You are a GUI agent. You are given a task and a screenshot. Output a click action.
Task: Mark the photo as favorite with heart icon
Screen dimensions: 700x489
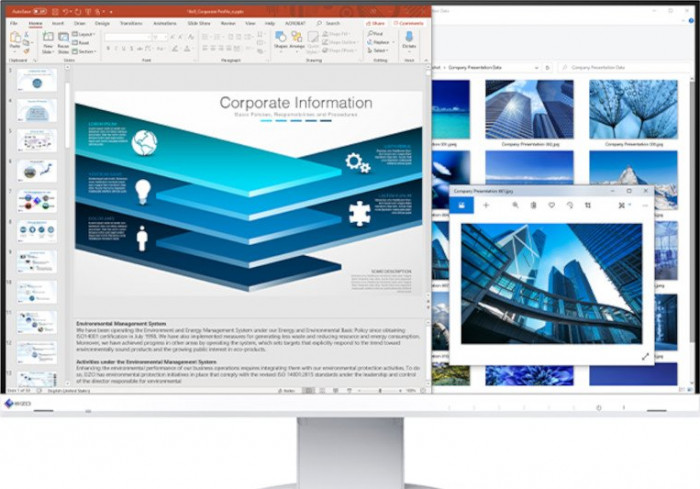coord(551,205)
